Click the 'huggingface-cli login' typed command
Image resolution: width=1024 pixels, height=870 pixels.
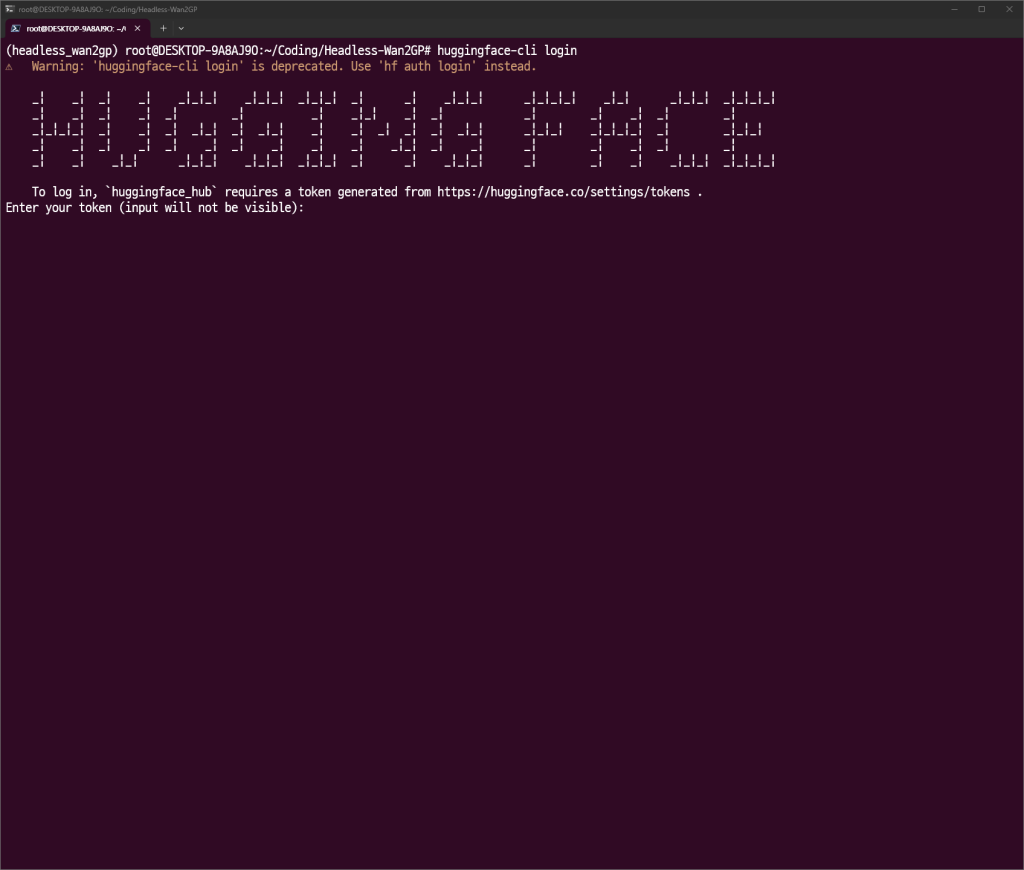click(x=507, y=50)
